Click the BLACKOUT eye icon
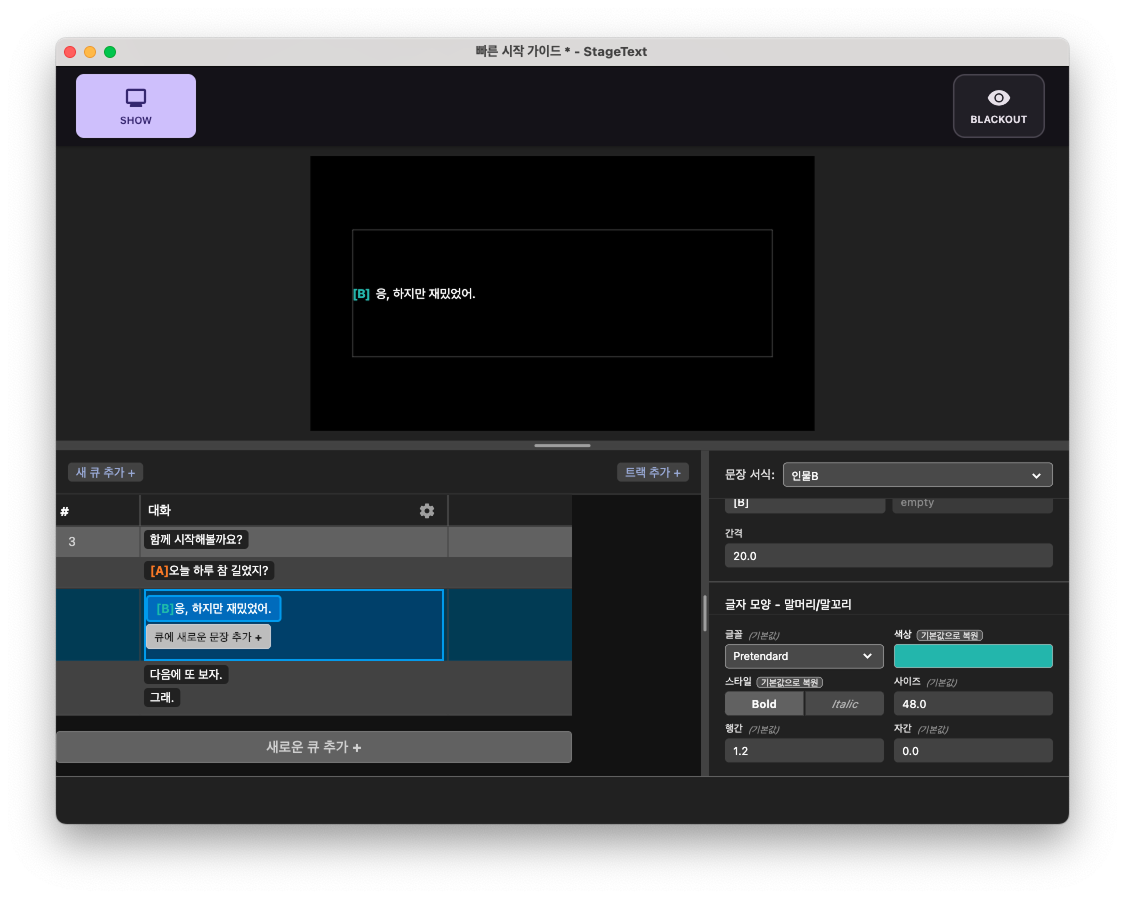This screenshot has width=1125, height=898. 998,97
